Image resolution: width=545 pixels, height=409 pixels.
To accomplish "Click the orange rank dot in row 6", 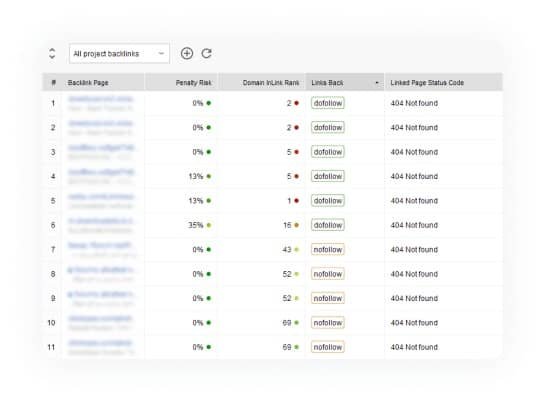I will [296, 225].
